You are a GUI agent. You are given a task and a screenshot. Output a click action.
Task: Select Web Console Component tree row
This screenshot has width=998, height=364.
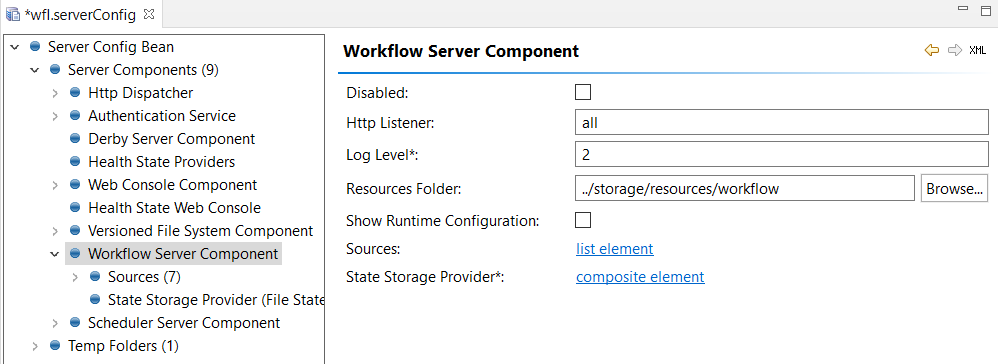pos(172,185)
